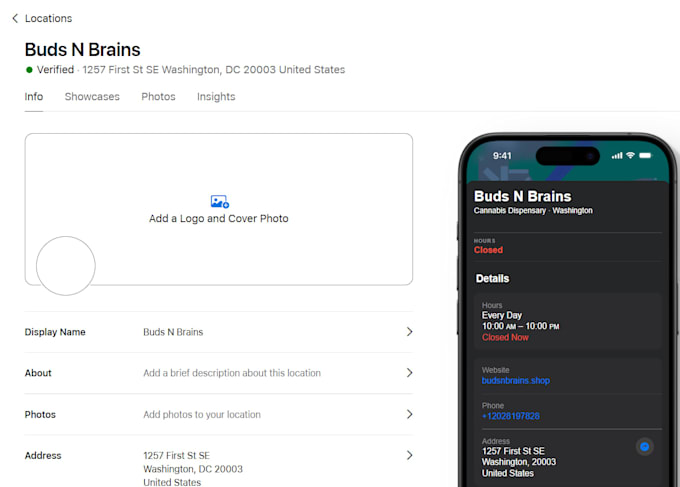
Task: Click the Buds N Brains page heading
Action: point(82,50)
